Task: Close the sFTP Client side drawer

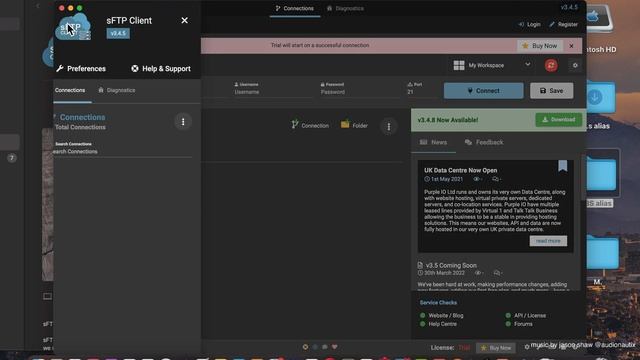Action: click(x=184, y=20)
